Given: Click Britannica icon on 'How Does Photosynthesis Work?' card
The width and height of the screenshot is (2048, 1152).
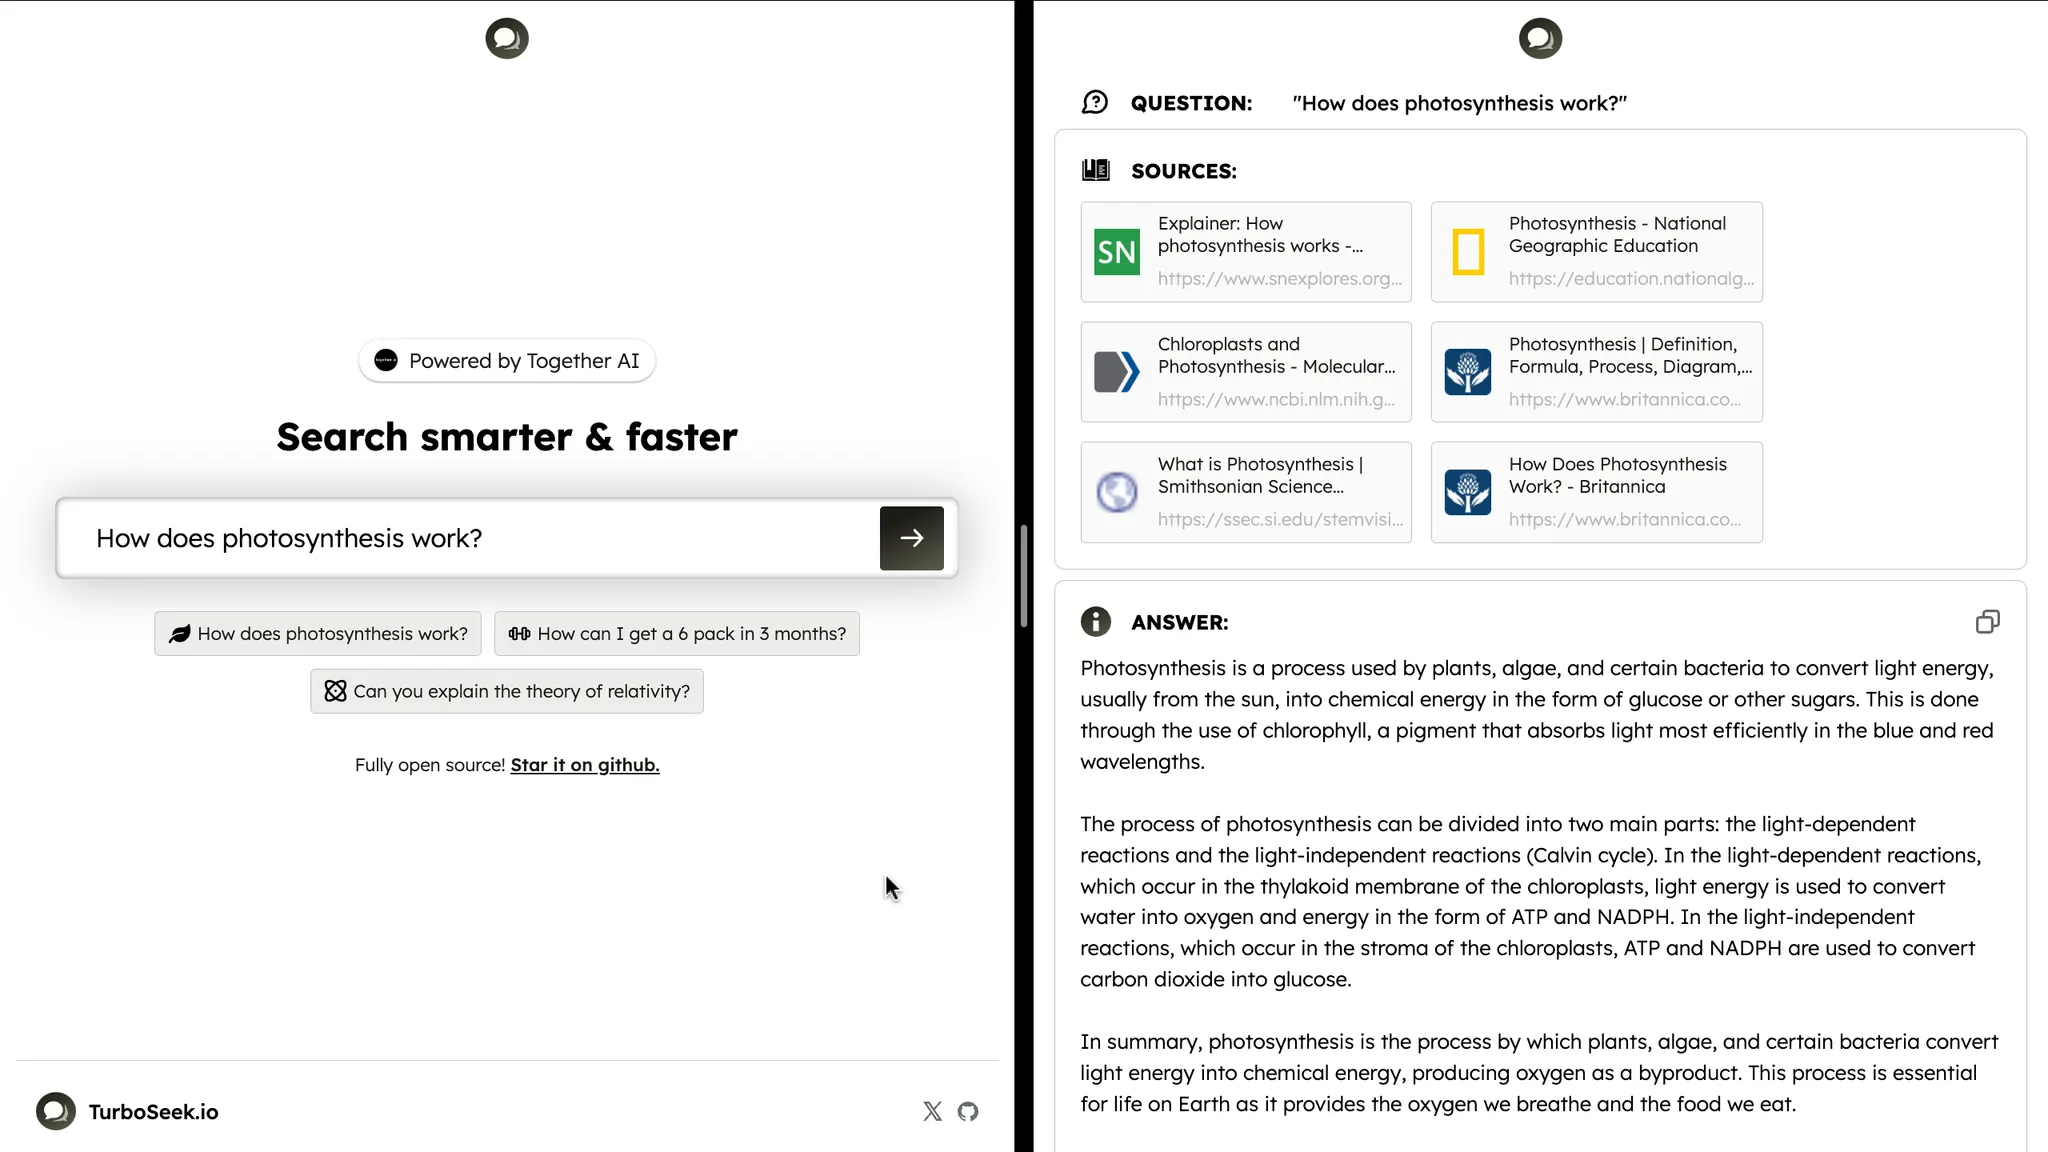Looking at the screenshot, I should click(1468, 492).
